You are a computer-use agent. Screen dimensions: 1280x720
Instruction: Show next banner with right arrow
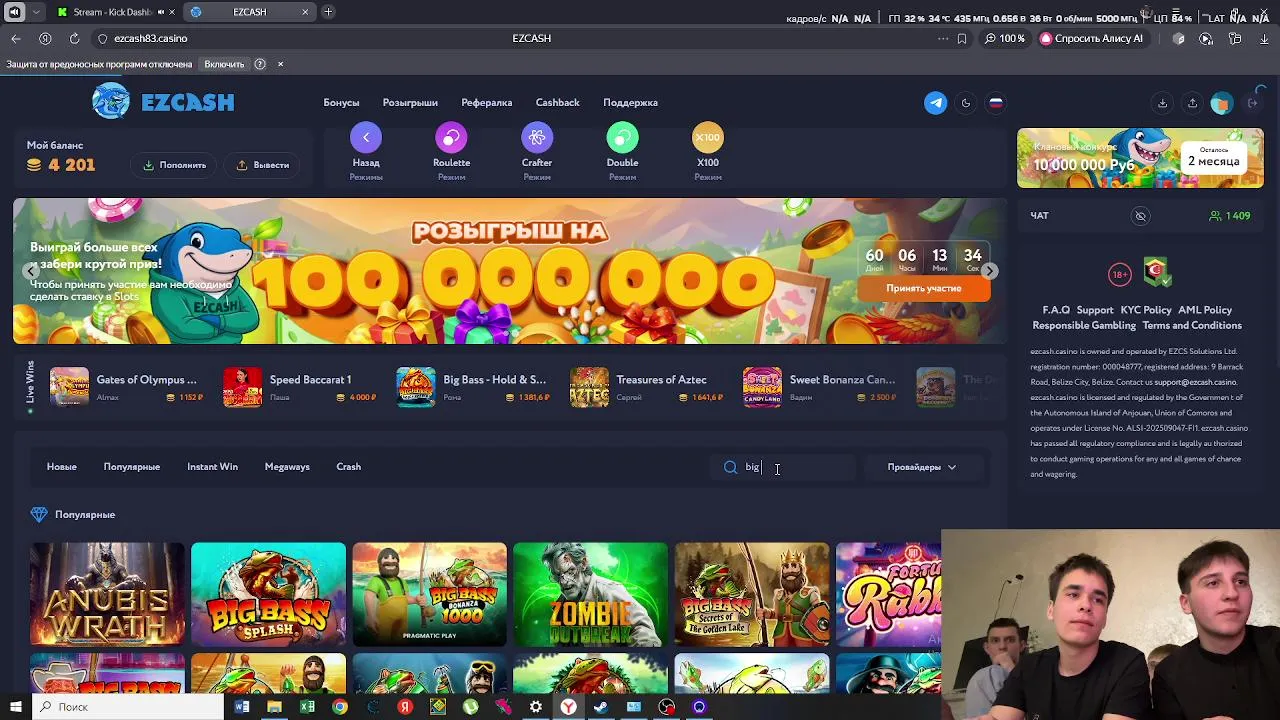point(989,271)
